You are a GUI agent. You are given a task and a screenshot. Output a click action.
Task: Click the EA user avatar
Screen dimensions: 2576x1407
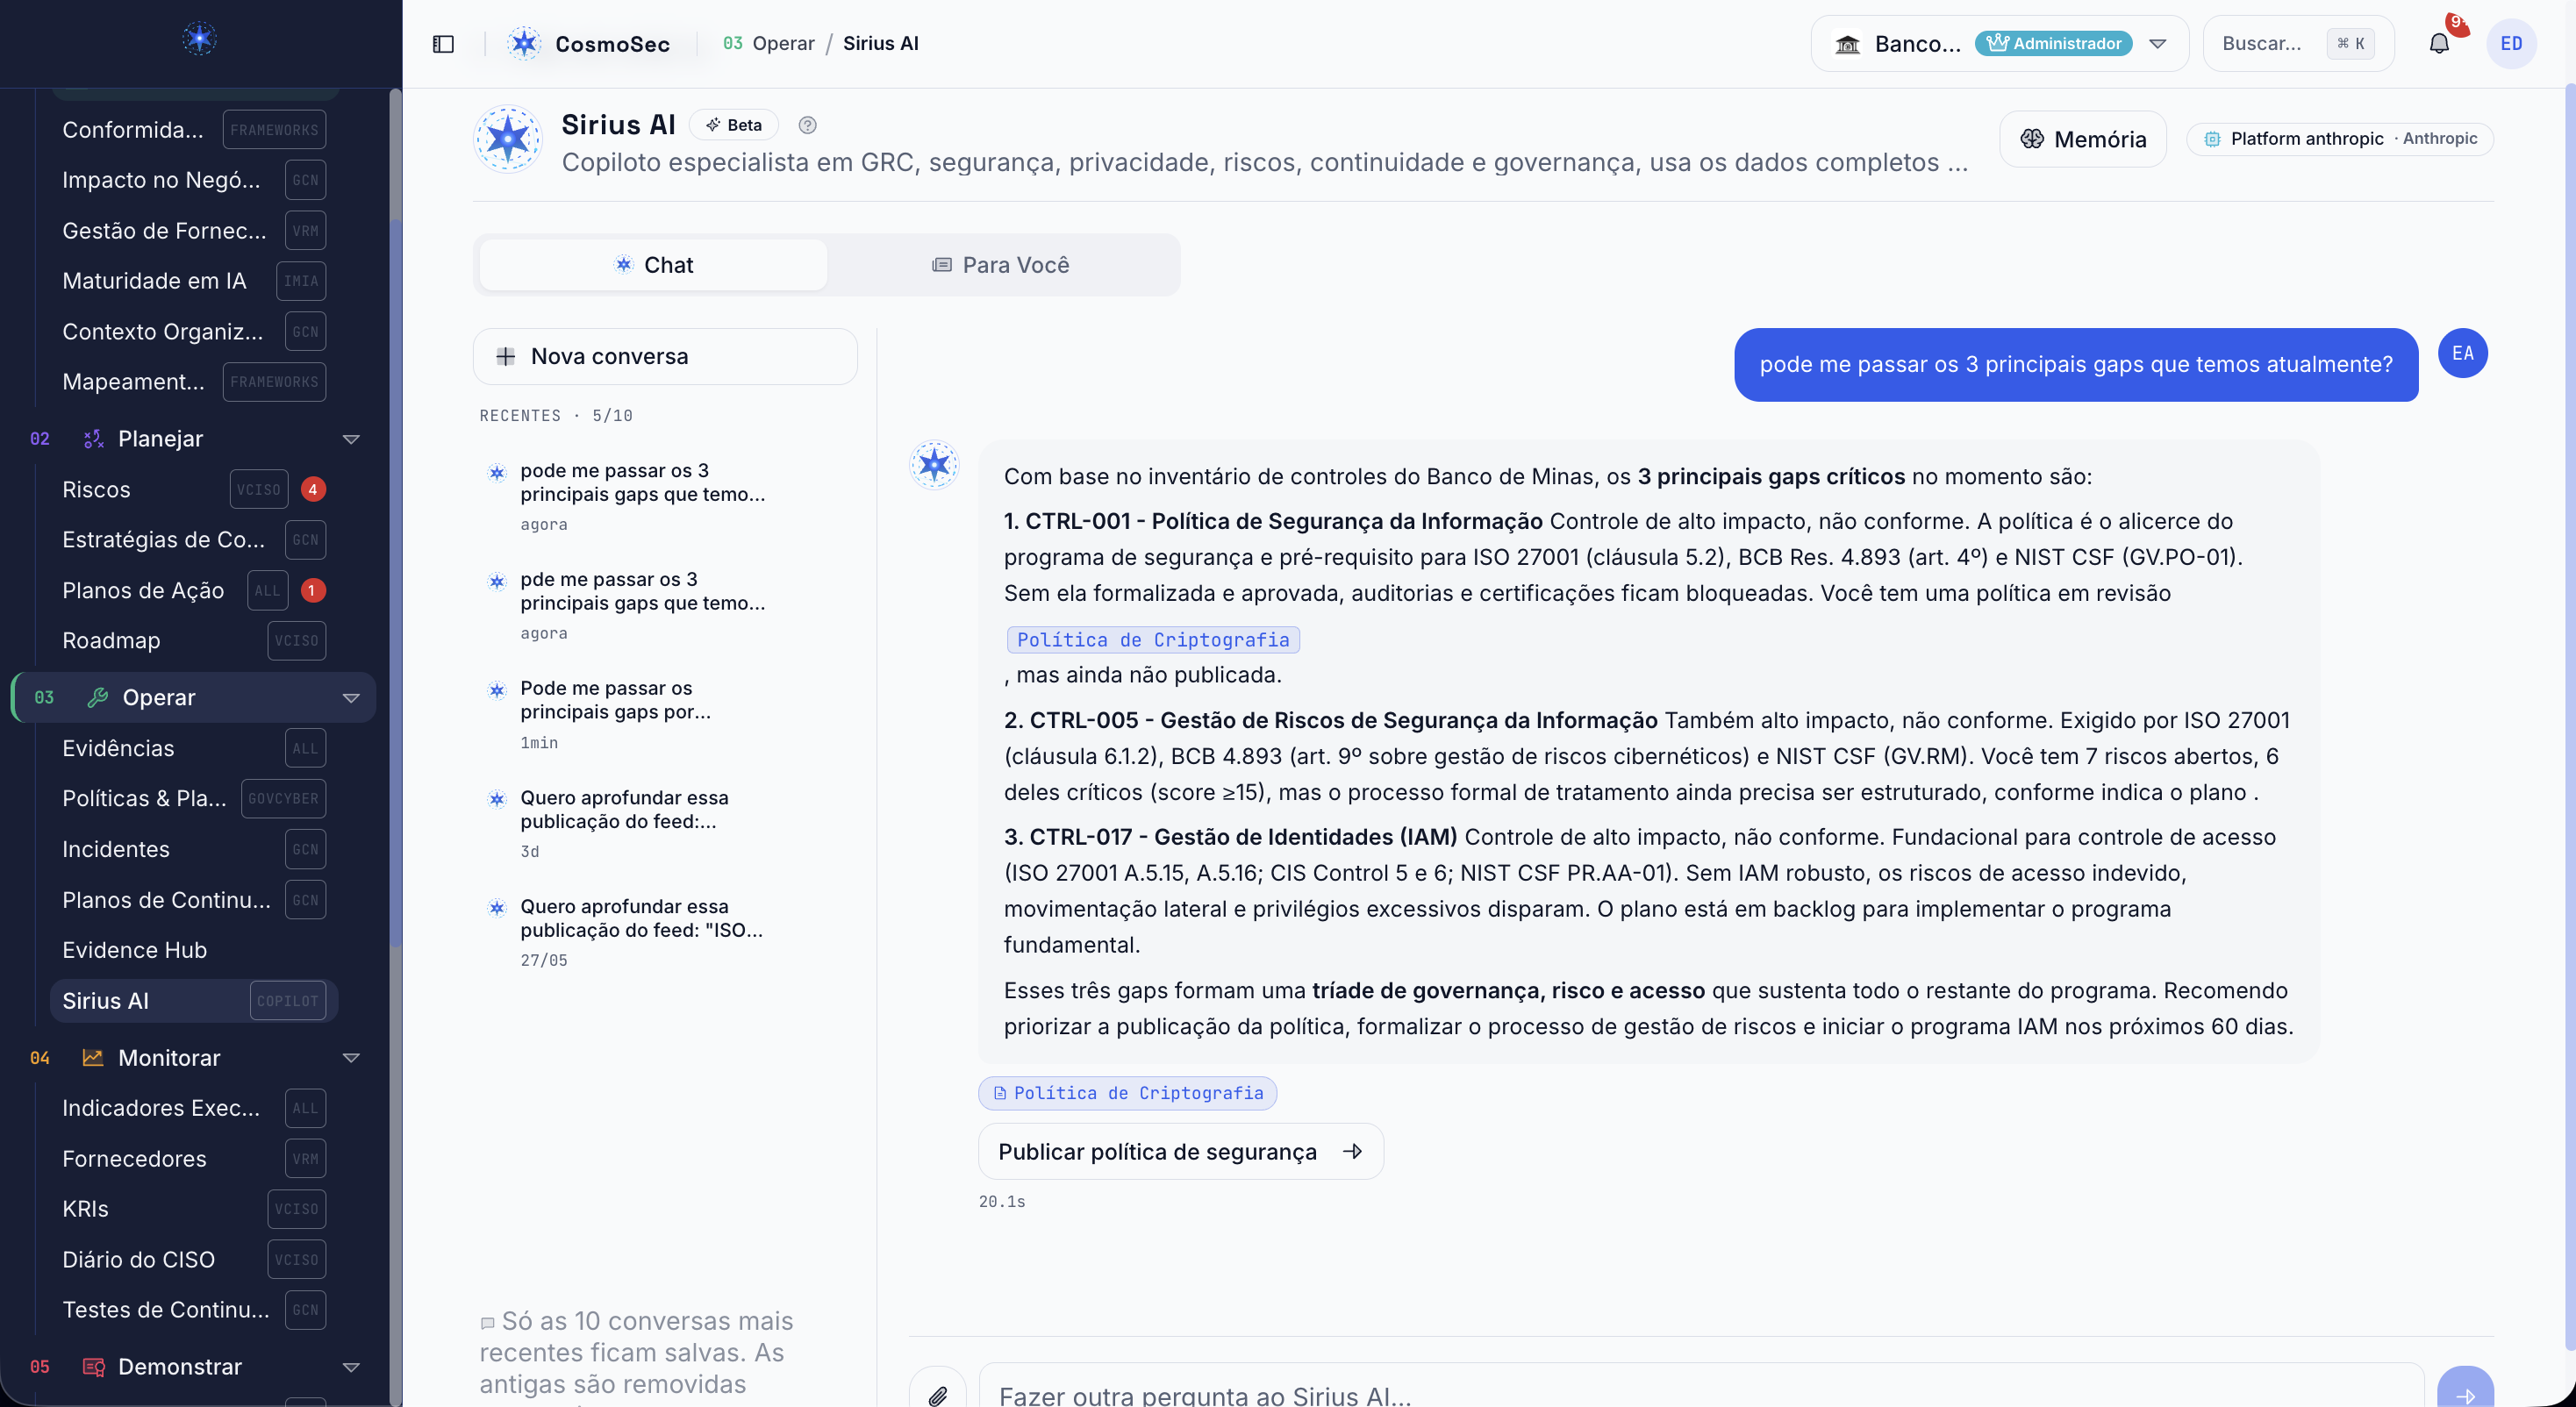2462,353
